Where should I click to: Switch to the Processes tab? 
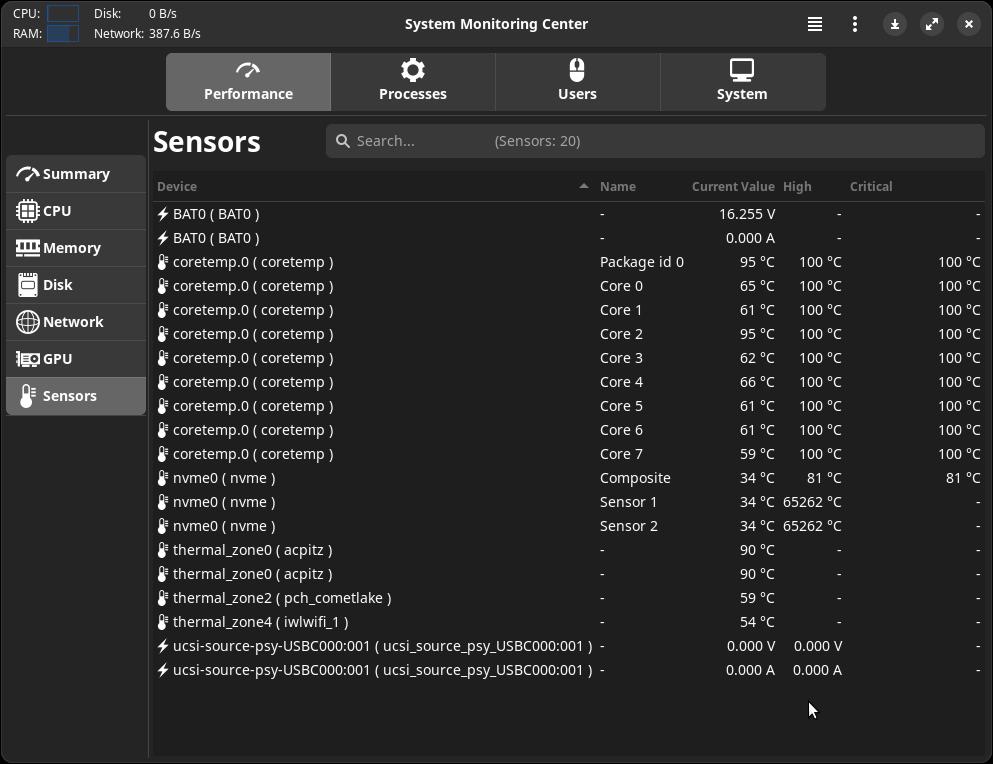coord(413,82)
